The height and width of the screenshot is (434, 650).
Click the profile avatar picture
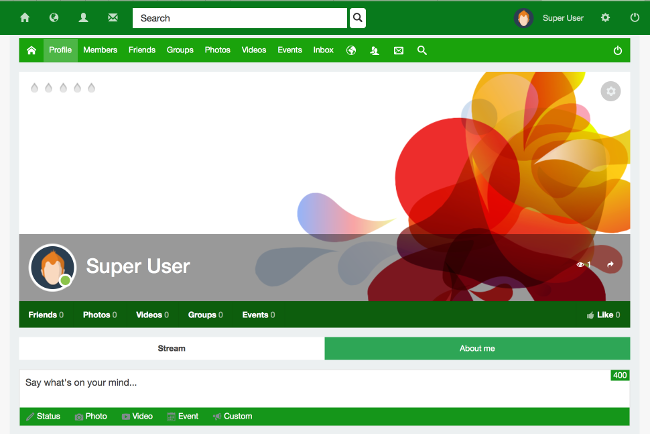click(52, 267)
